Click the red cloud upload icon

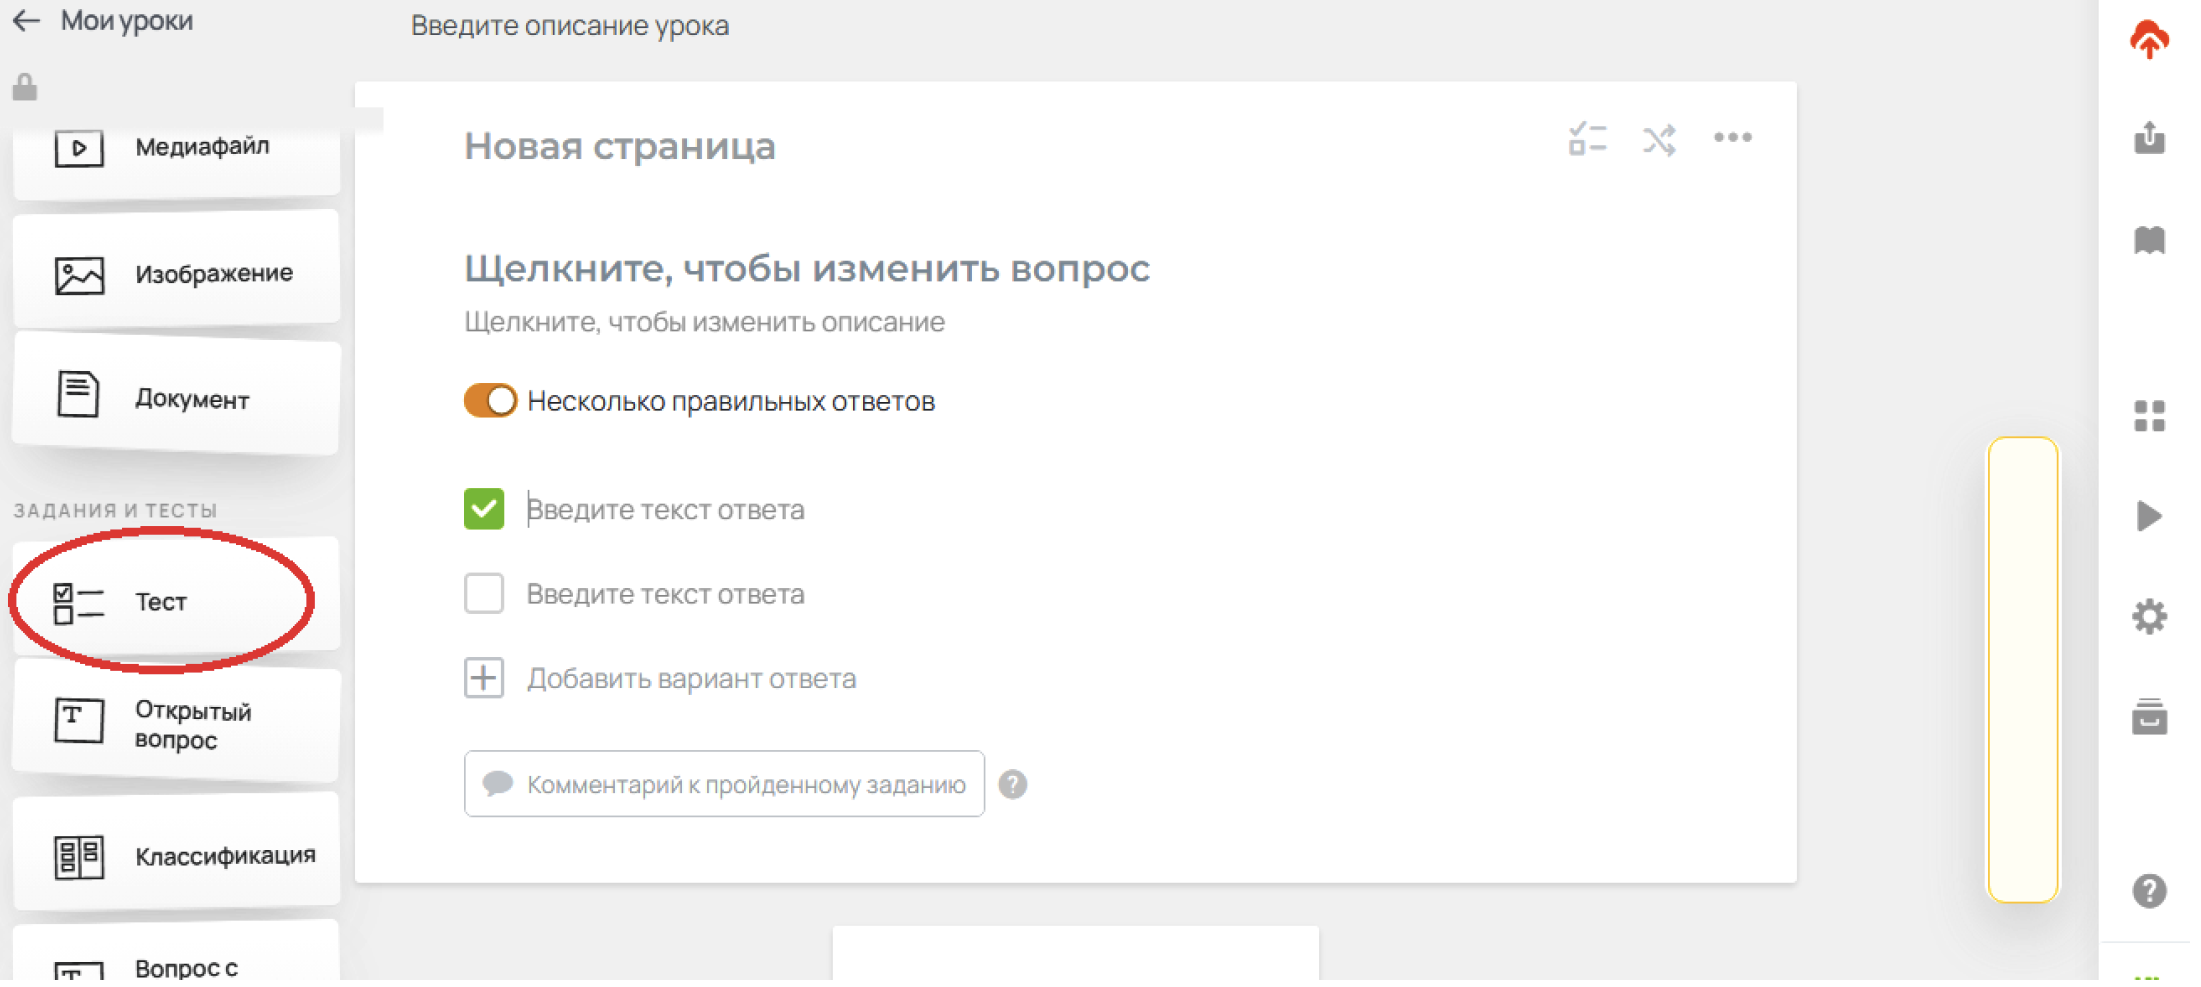pyautogui.click(x=2148, y=41)
